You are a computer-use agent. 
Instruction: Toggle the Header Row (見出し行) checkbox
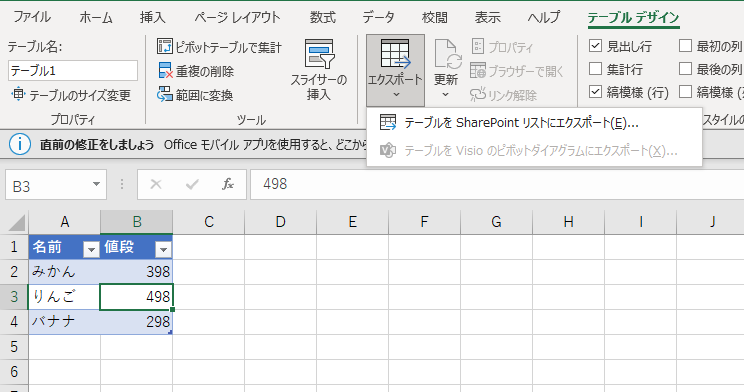pyautogui.click(x=595, y=46)
